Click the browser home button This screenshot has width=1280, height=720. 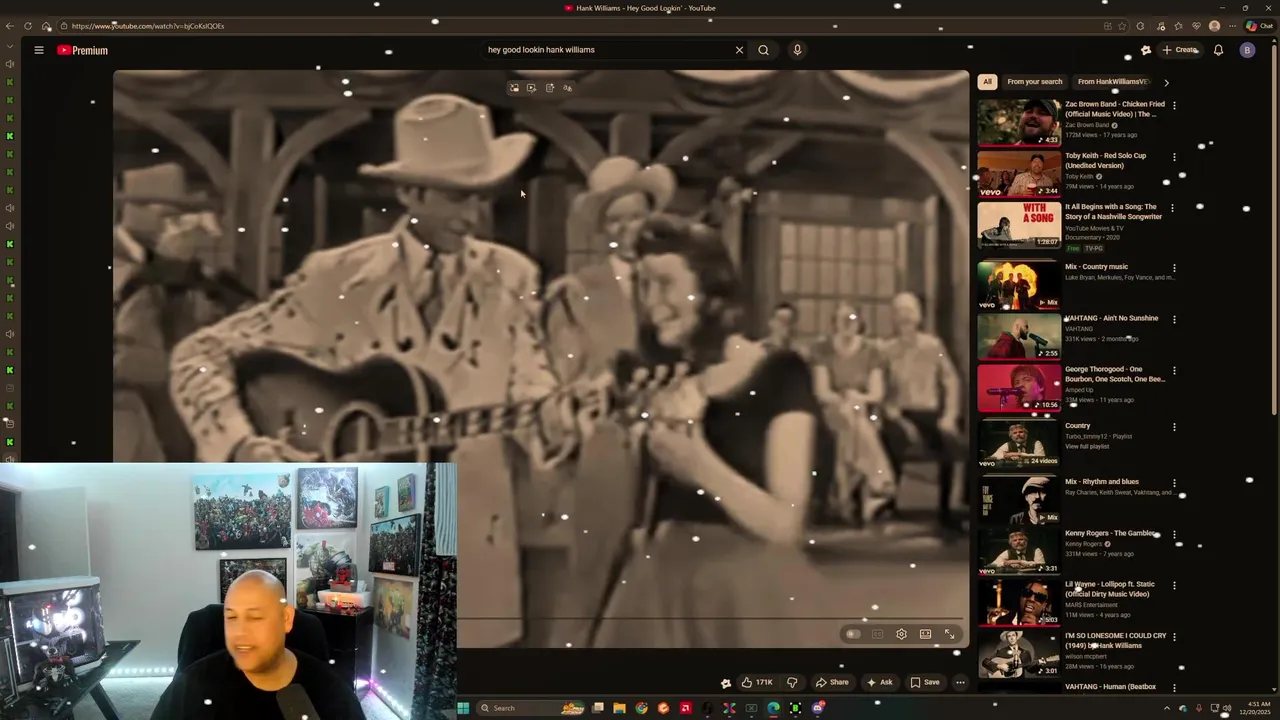coord(46,26)
